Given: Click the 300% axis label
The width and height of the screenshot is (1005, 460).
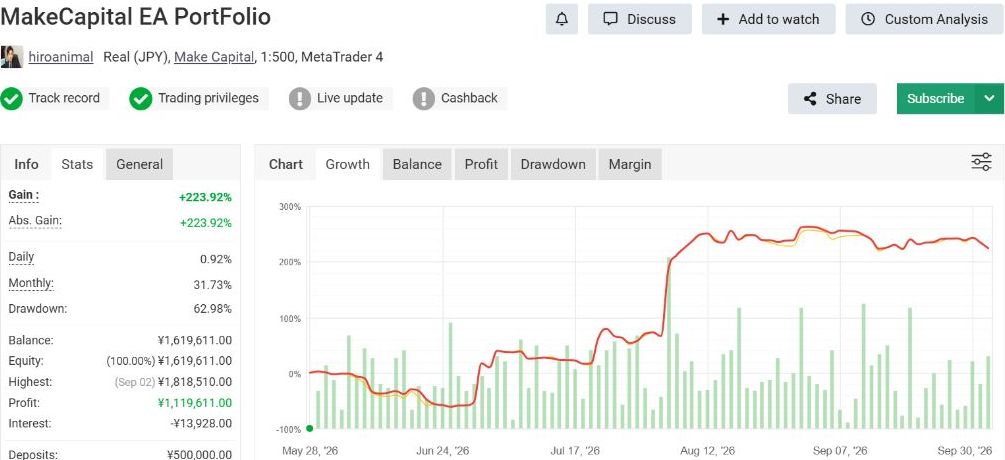Looking at the screenshot, I should tap(290, 207).
